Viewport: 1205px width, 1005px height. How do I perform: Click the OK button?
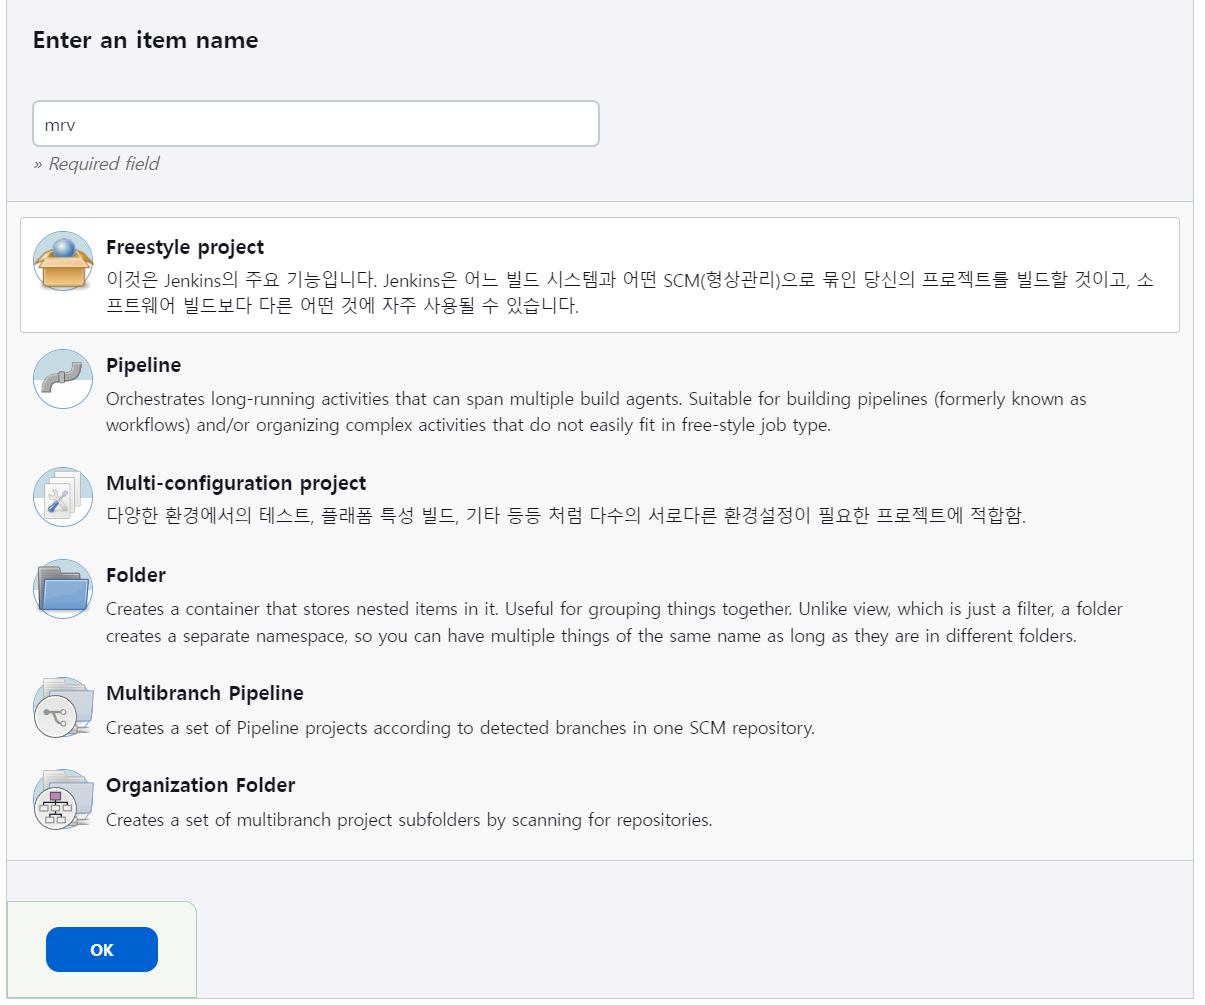(102, 950)
